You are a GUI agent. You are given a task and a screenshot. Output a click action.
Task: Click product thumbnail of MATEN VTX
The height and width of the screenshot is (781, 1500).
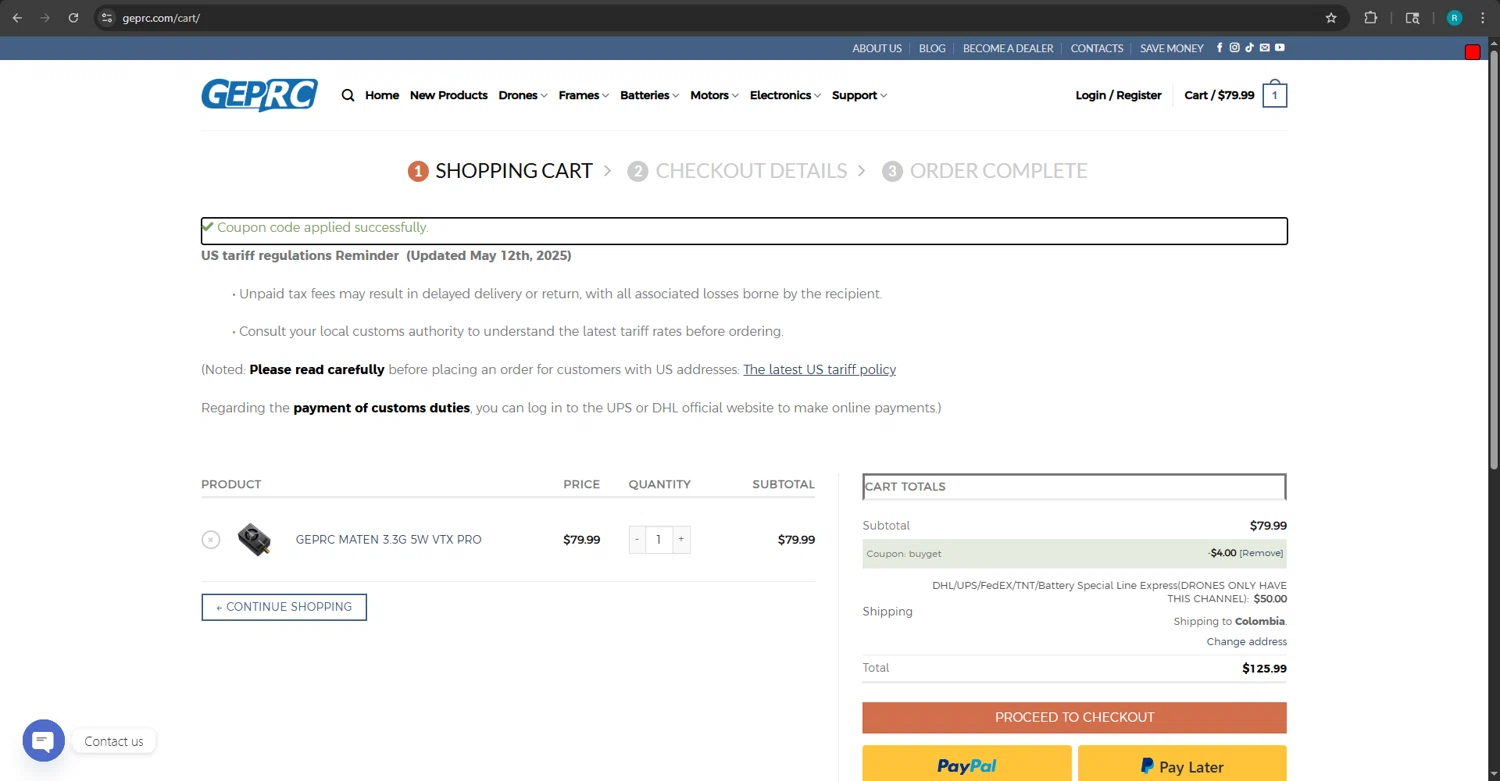254,540
